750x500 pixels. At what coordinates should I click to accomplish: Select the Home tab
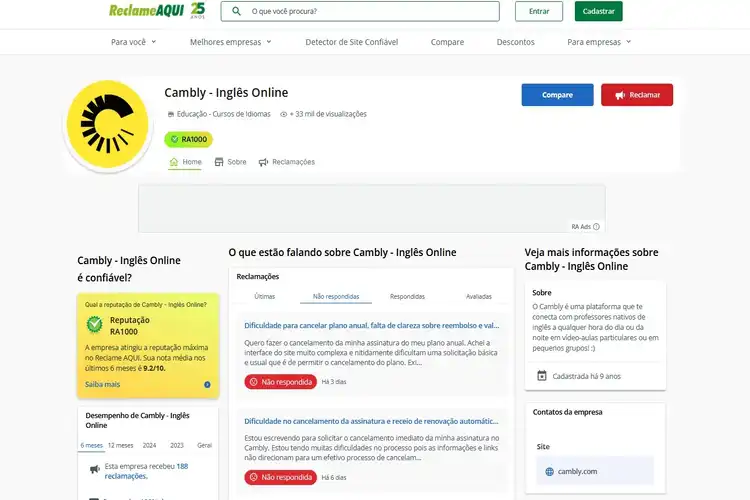pyautogui.click(x=185, y=162)
